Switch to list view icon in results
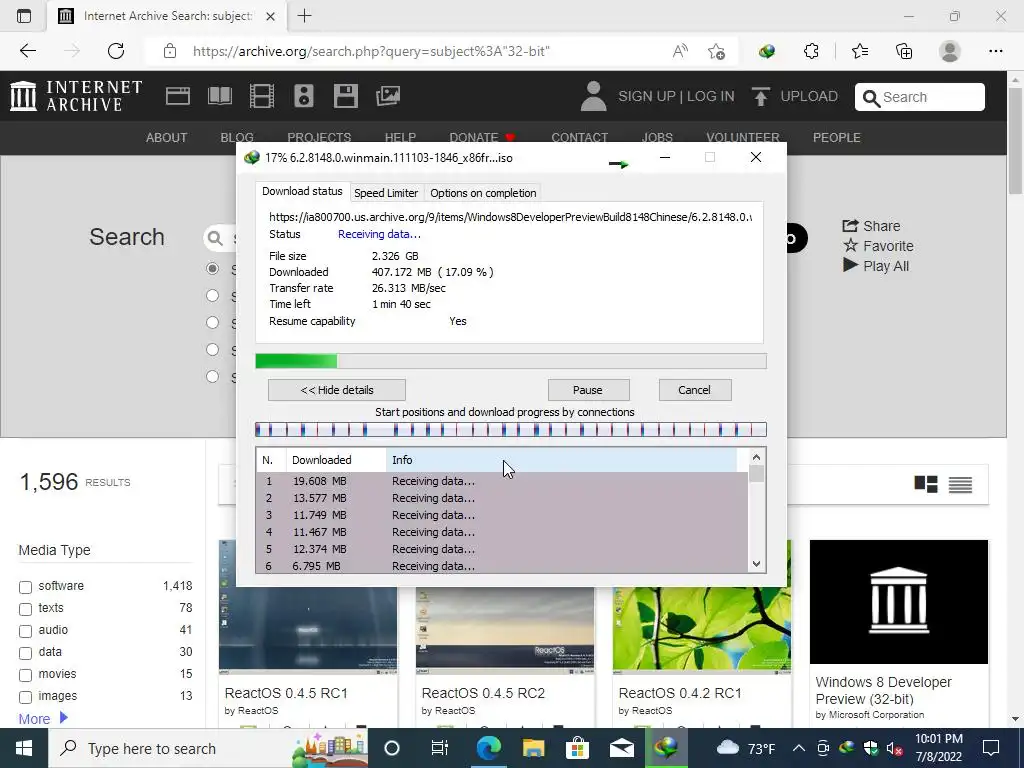The image size is (1024, 768). pyautogui.click(x=960, y=484)
